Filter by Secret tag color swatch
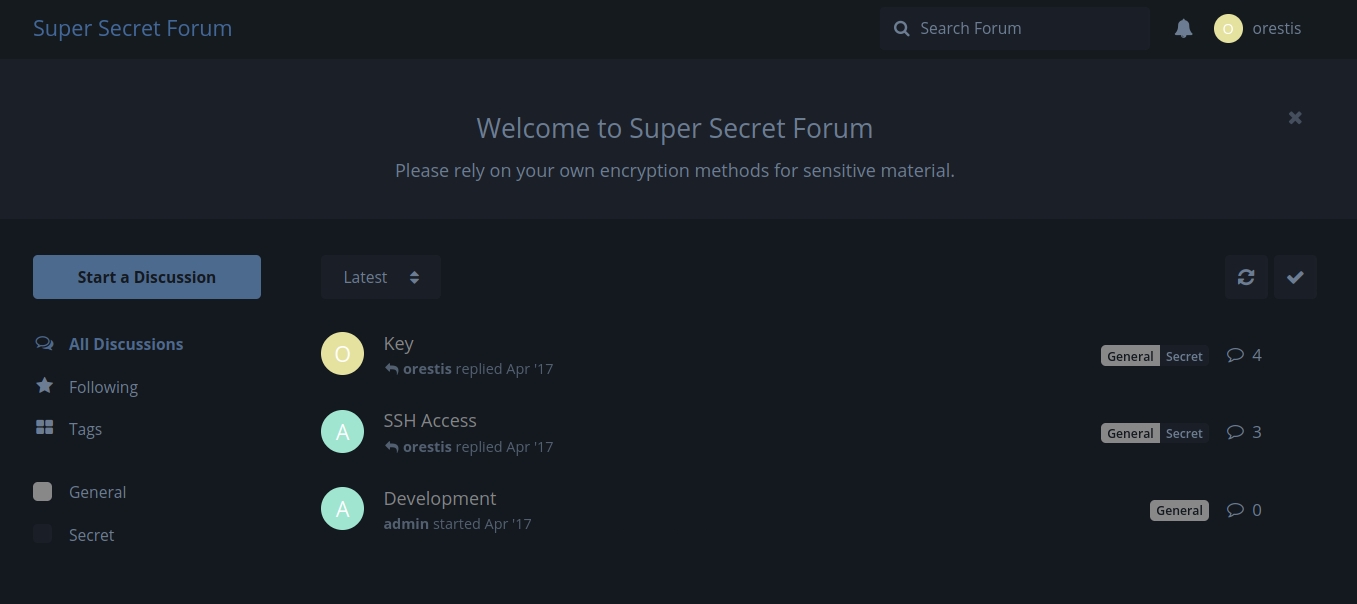 click(x=43, y=534)
